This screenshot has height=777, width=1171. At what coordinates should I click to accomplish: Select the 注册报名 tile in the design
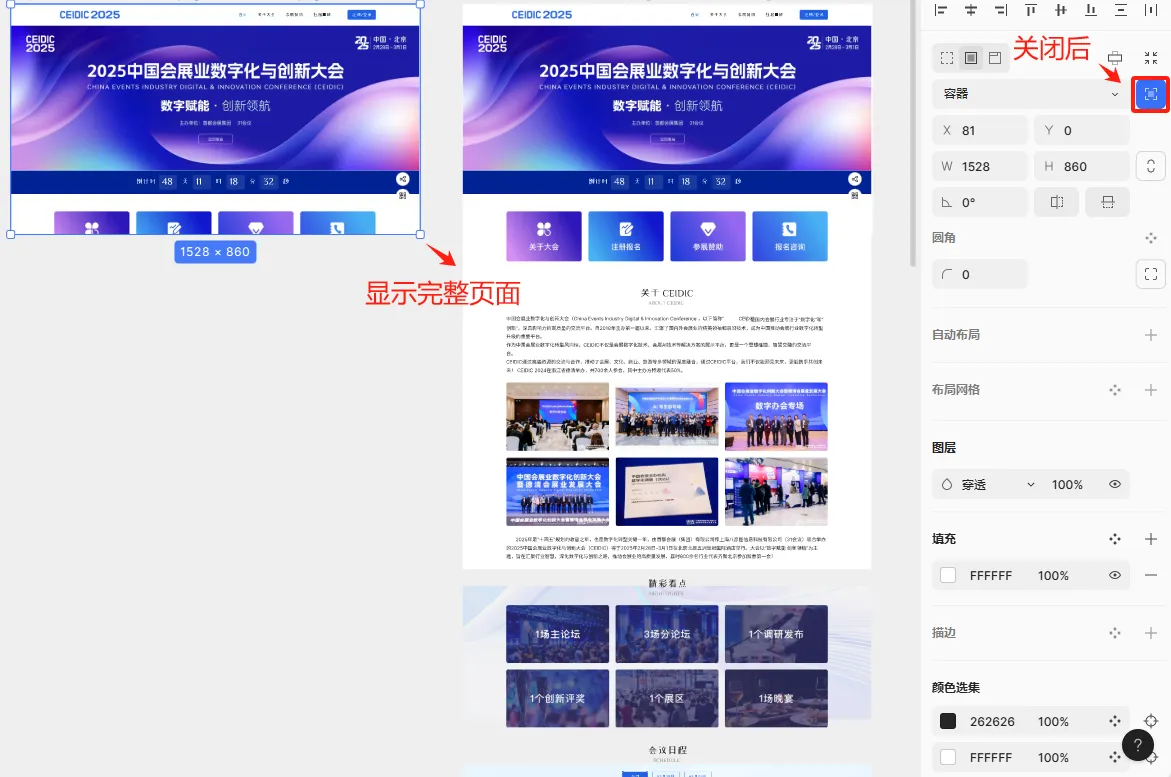[626, 236]
